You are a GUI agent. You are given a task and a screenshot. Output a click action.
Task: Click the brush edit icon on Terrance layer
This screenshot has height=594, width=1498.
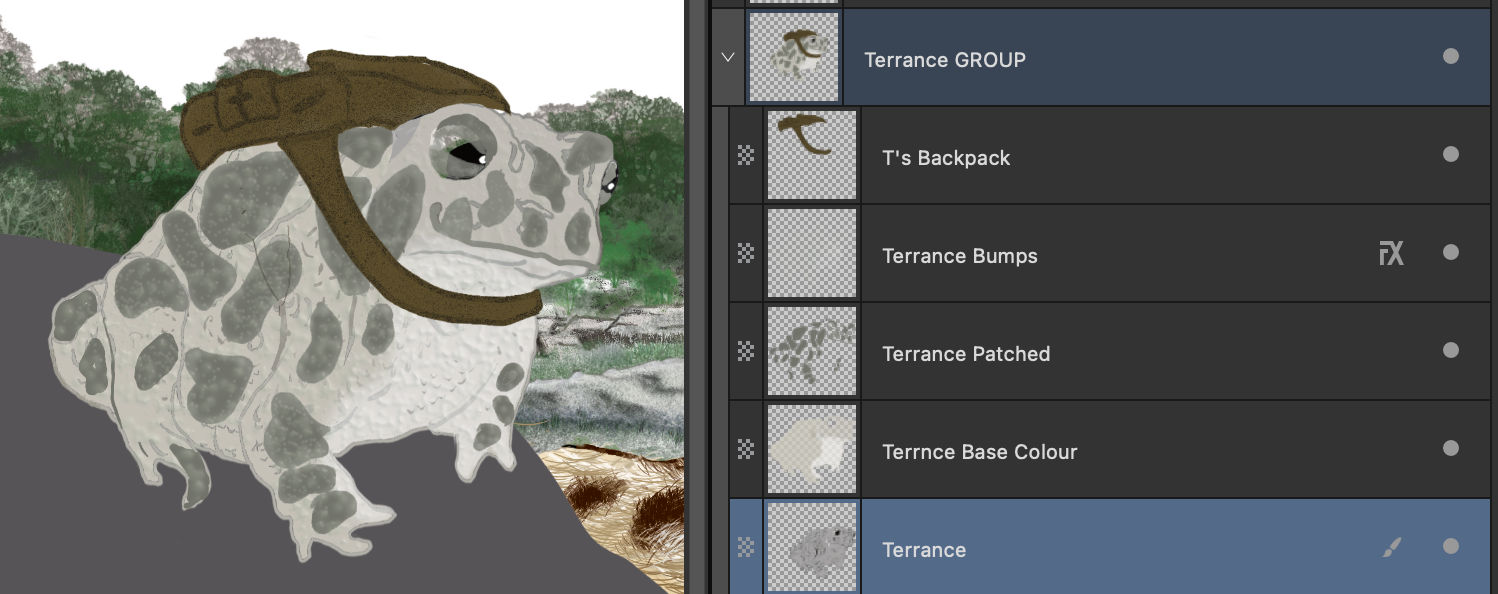[x=1392, y=547]
